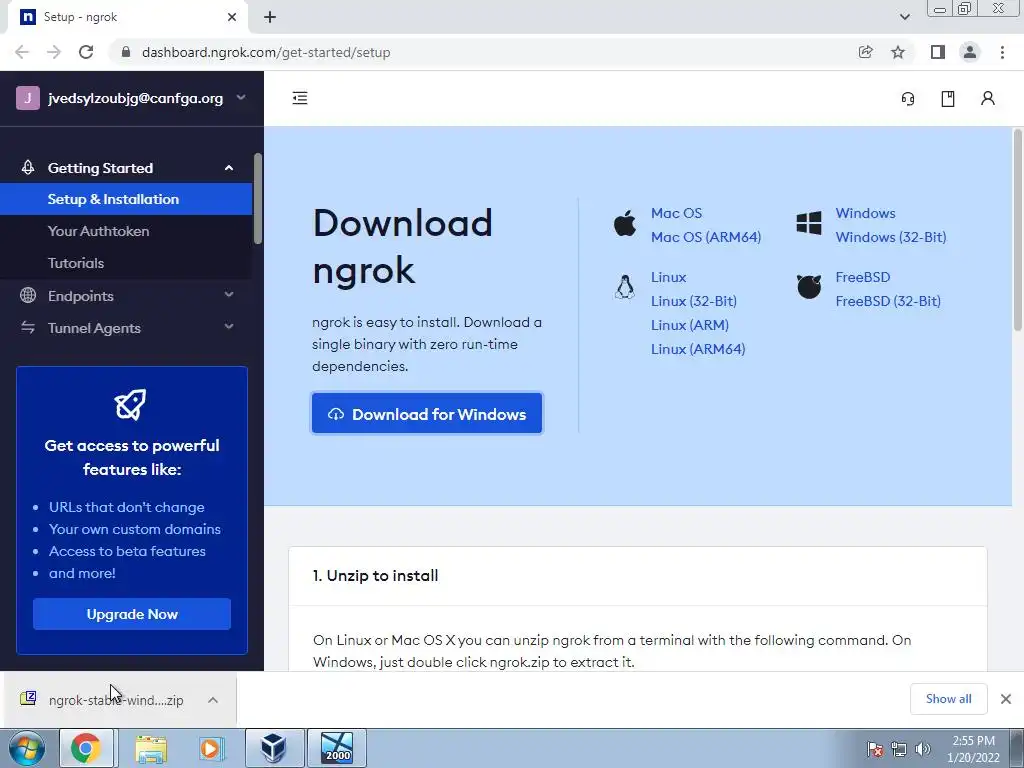Close the Setup - ngrok tab
1024x768 pixels.
click(x=232, y=18)
